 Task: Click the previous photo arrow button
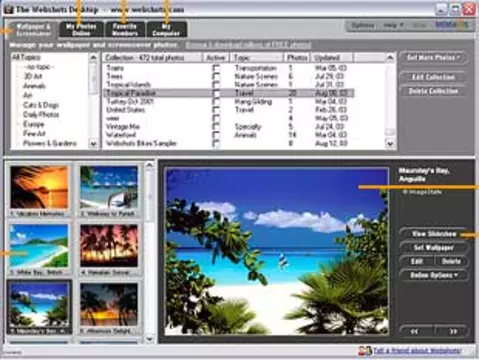(x=415, y=331)
